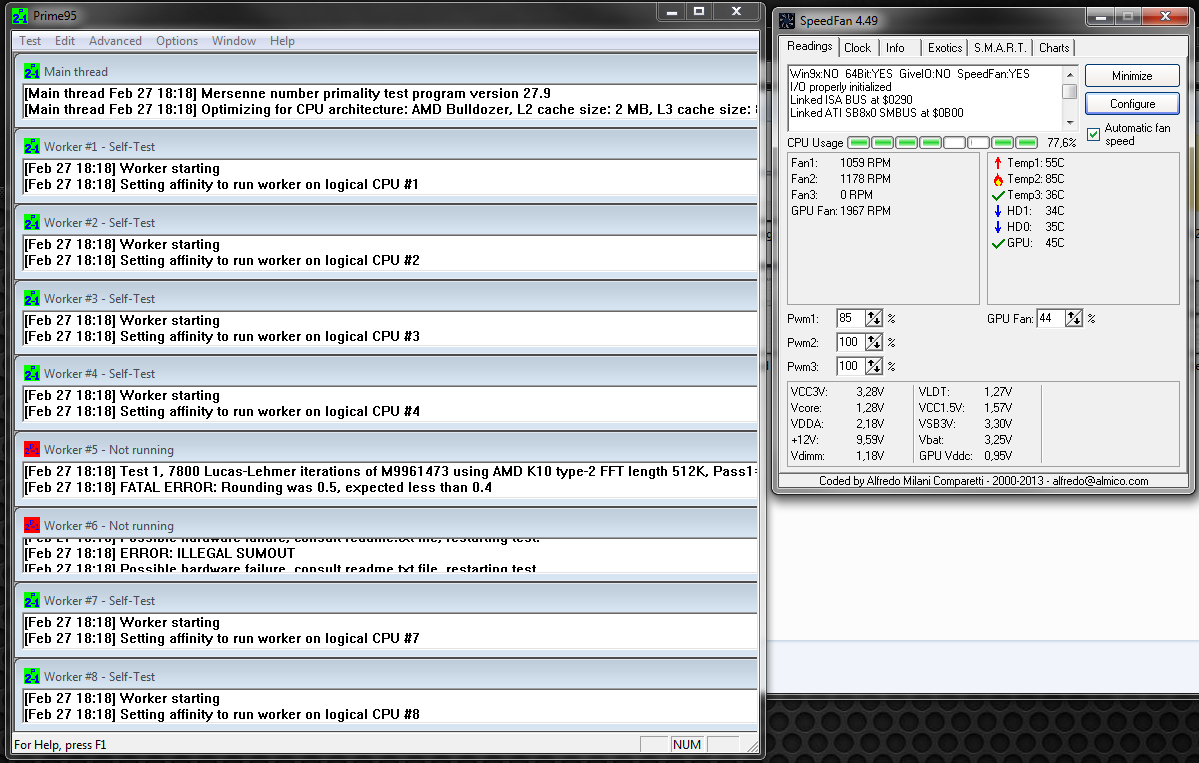Click the Worker #4 Self-Test icon
Screen dimensions: 1199x763
(31, 373)
